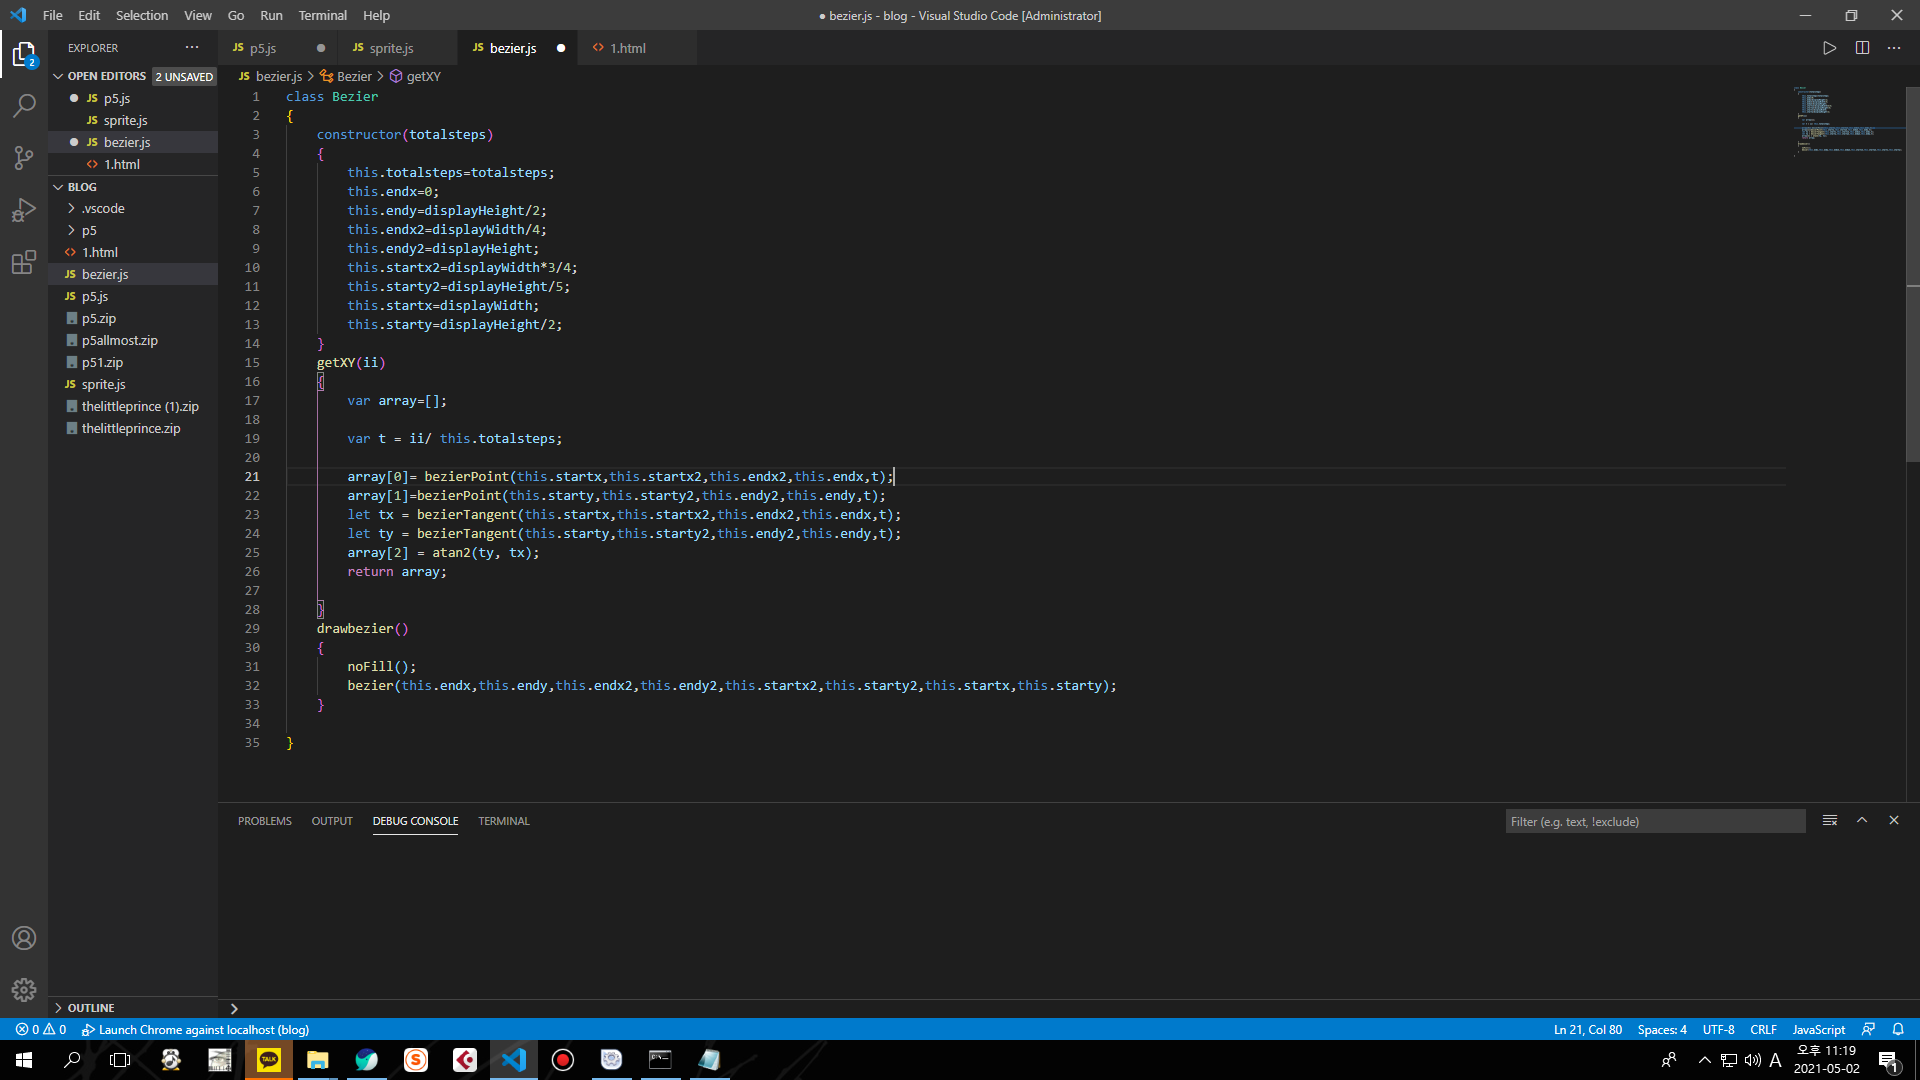
Task: Open the Extensions view
Action: tap(24, 263)
